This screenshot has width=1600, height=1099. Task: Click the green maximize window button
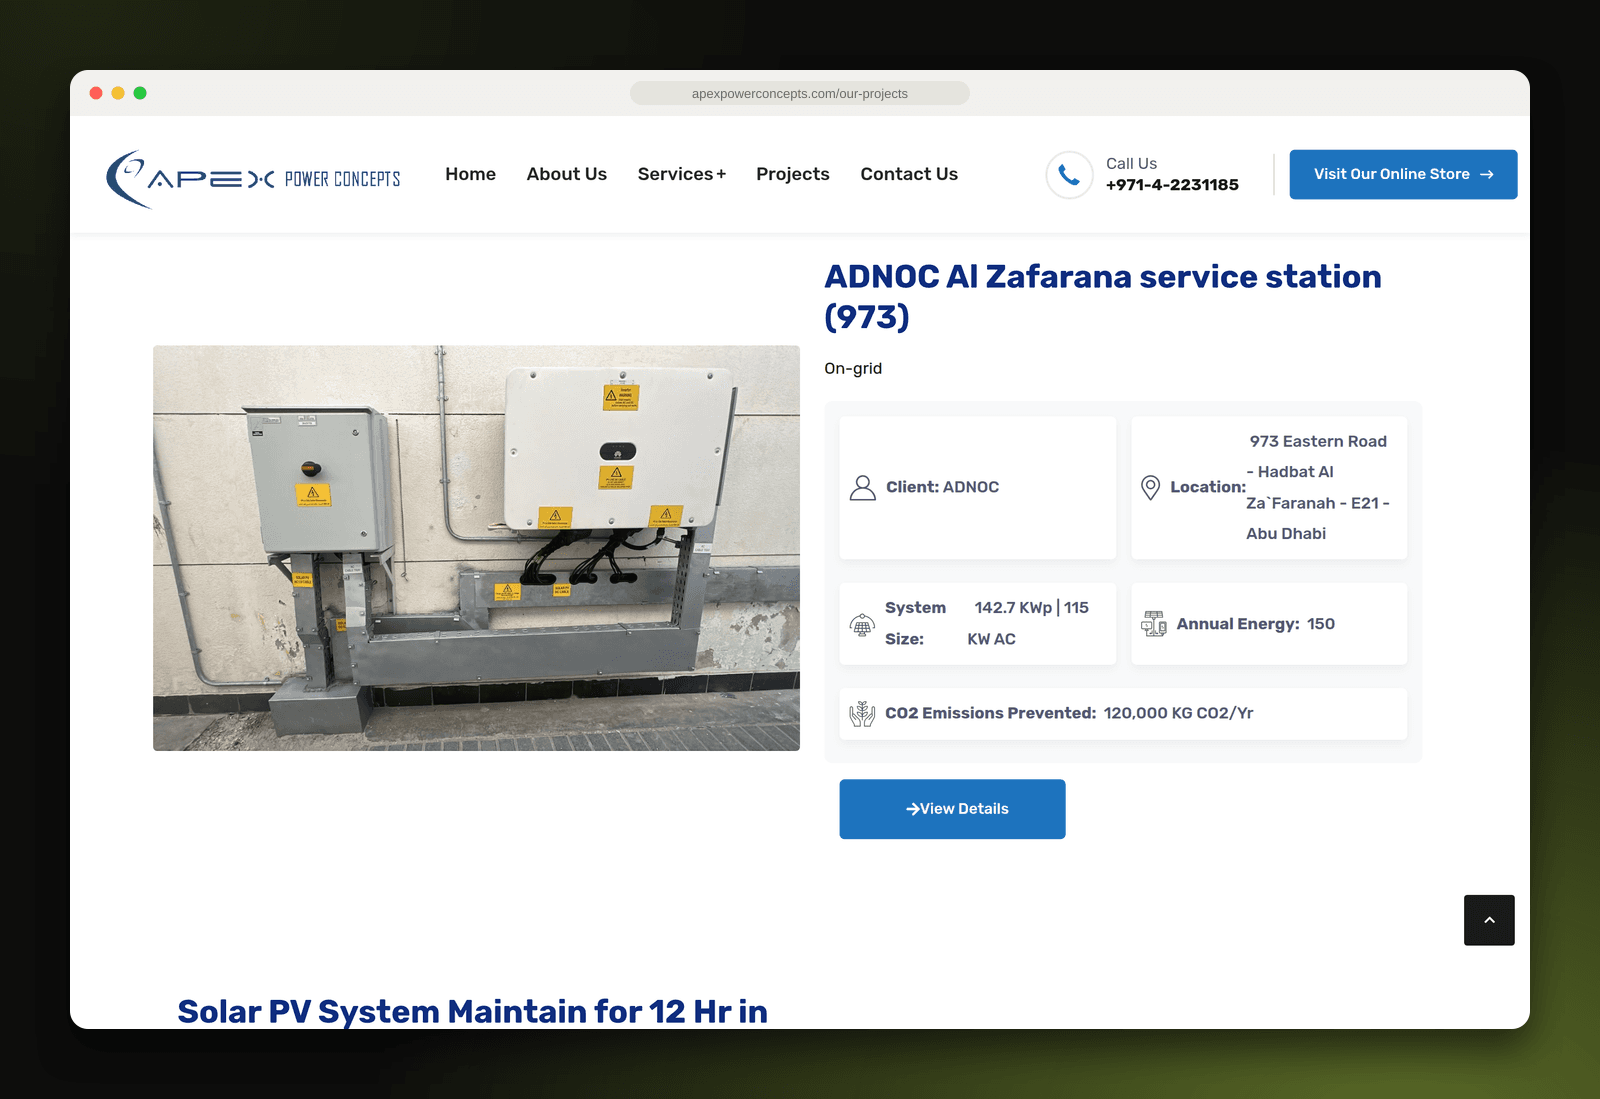coord(140,93)
